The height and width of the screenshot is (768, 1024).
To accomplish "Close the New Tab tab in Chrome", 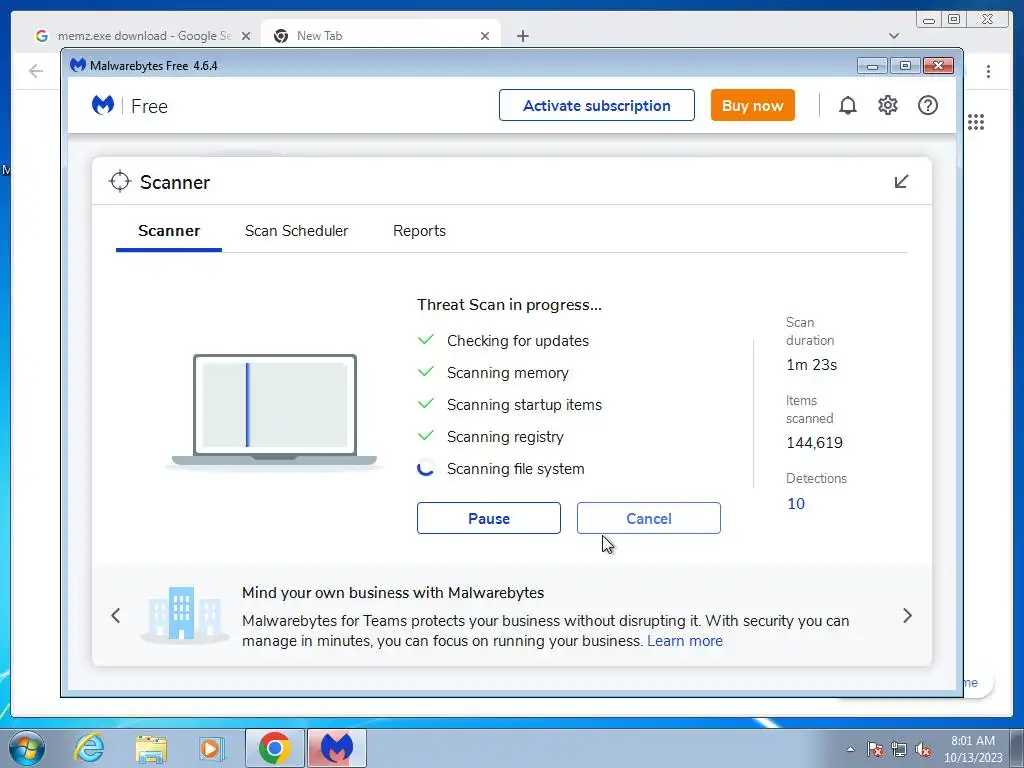I will 485,36.
